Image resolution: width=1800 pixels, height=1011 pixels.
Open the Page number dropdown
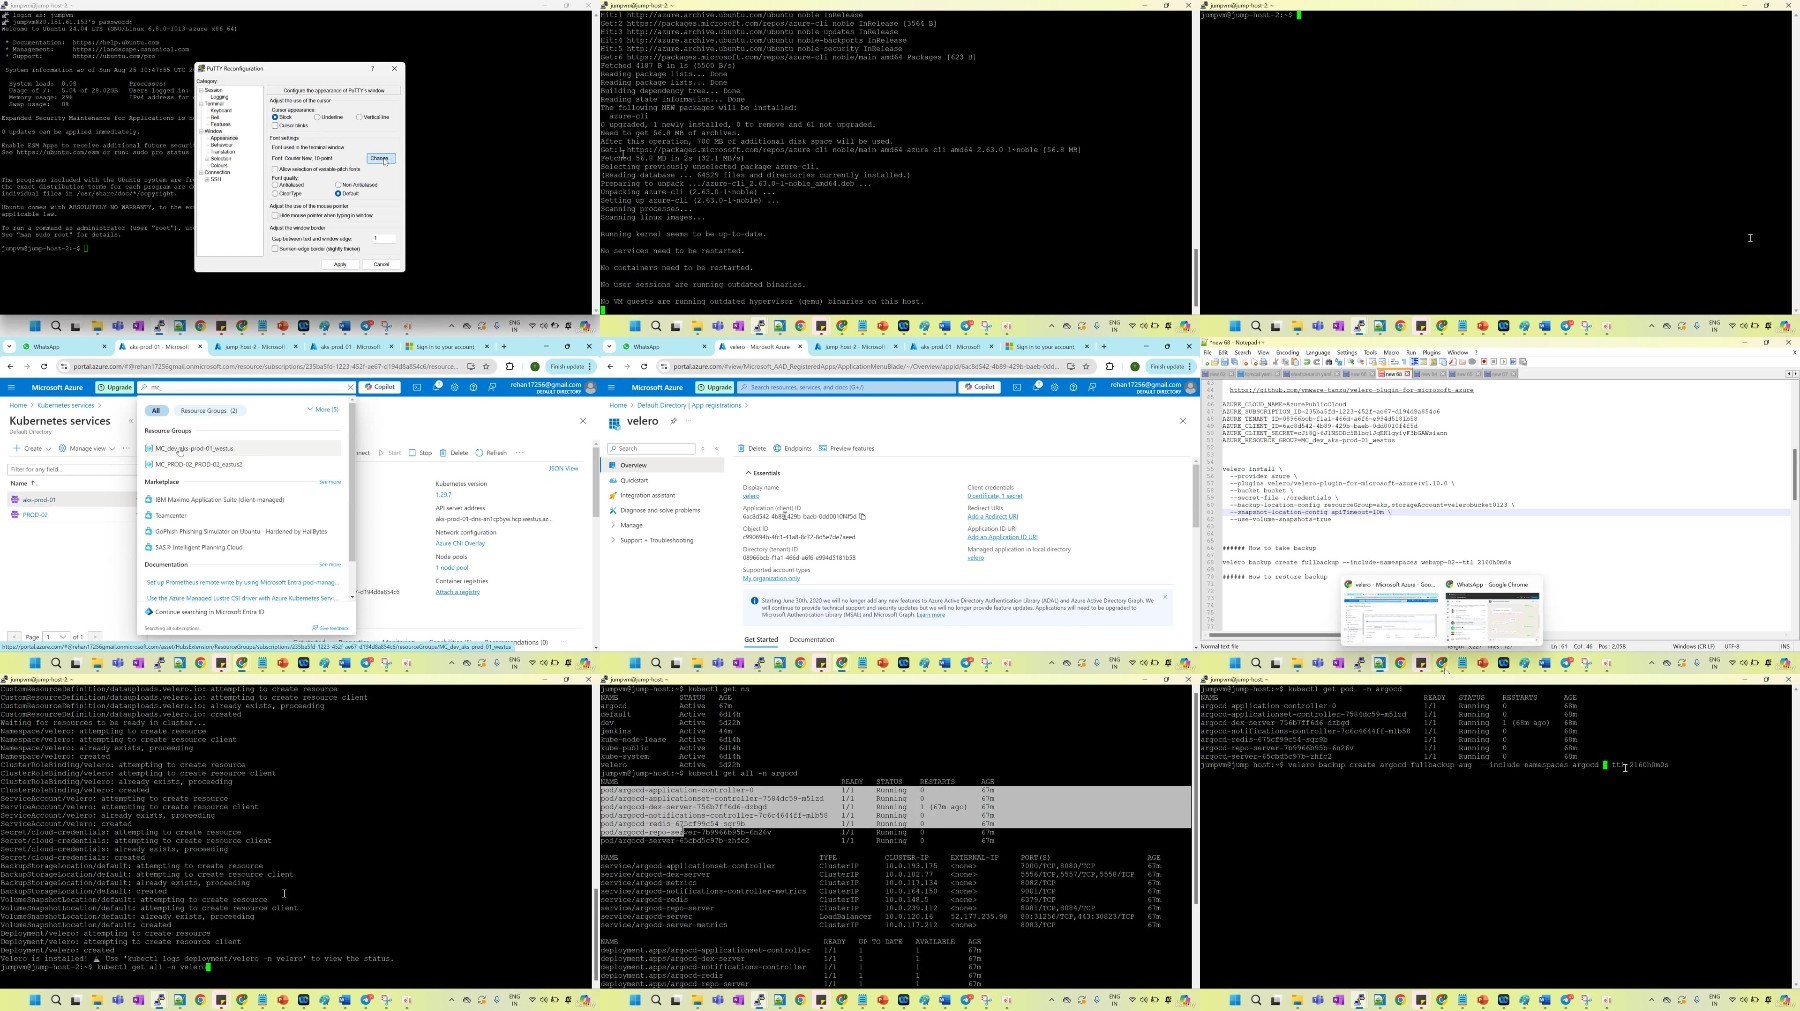pyautogui.click(x=55, y=636)
